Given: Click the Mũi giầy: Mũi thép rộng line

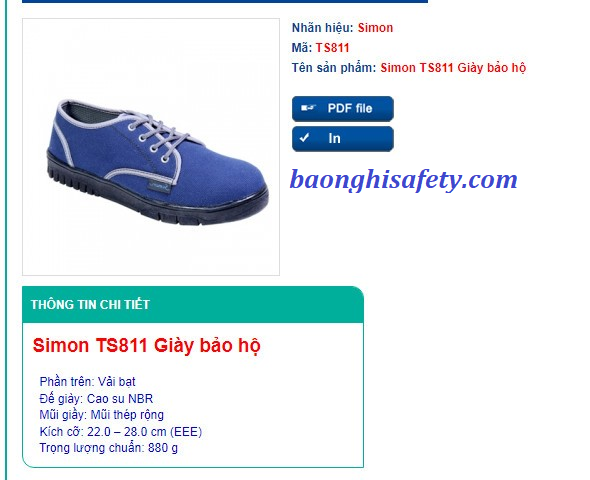Looking at the screenshot, I should [x=102, y=415].
